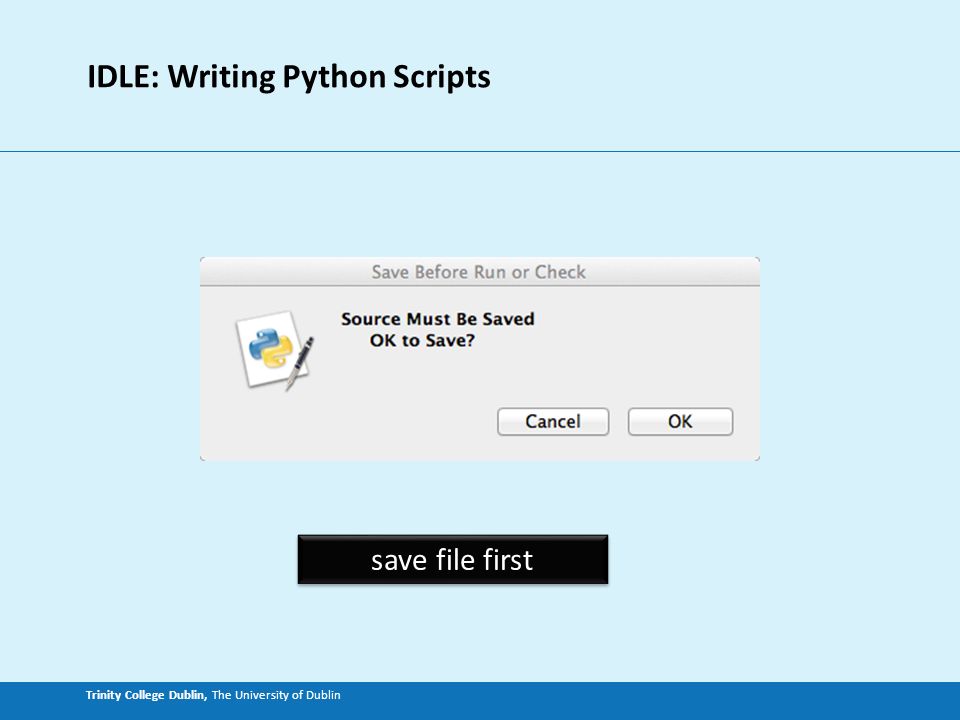Click the 'Source Must Be Saved' message
The width and height of the screenshot is (960, 720).
(438, 319)
